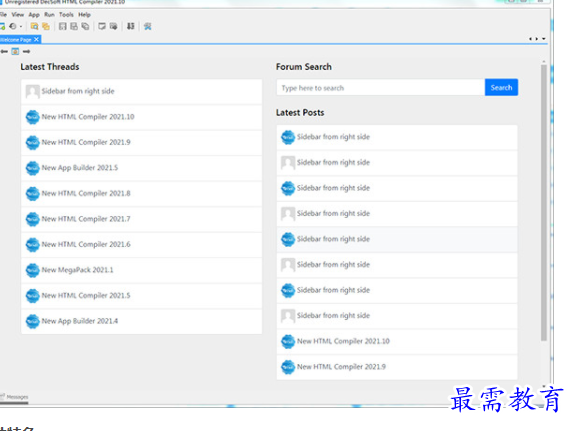Open New App Builder 2021.5 thread

click(142, 168)
